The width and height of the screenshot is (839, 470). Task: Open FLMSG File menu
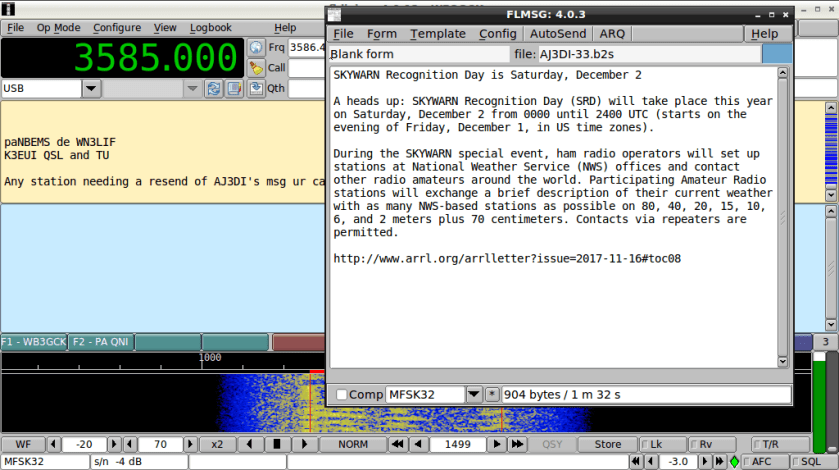pyautogui.click(x=343, y=34)
